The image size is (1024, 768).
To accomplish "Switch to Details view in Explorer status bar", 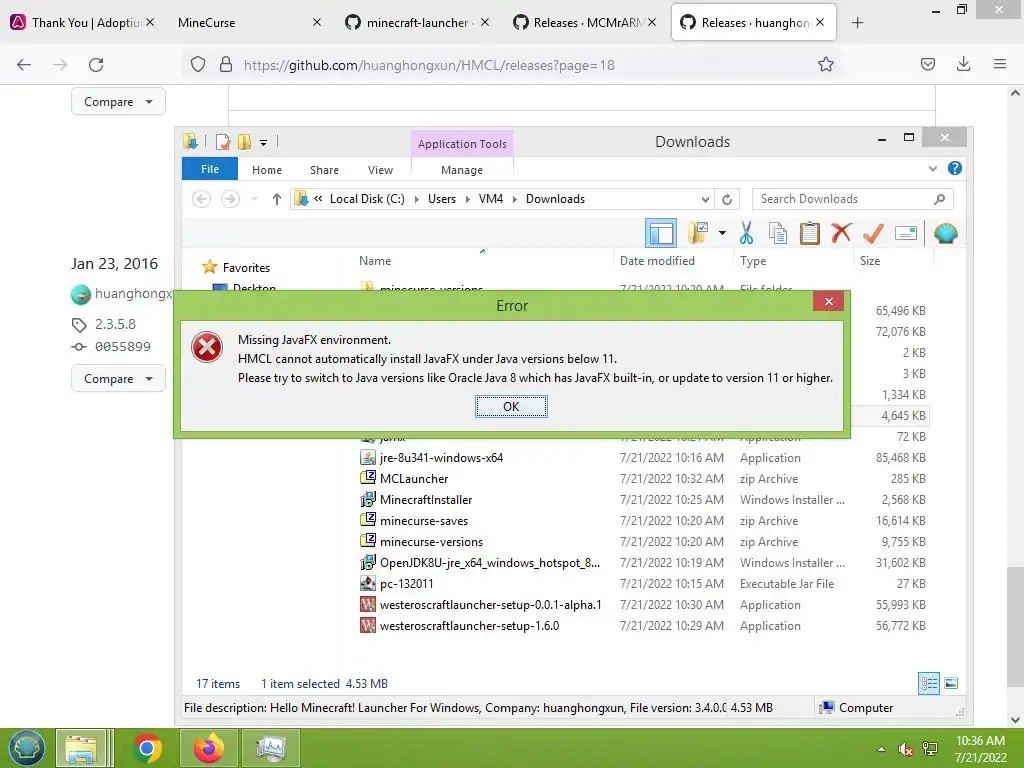I will (929, 683).
